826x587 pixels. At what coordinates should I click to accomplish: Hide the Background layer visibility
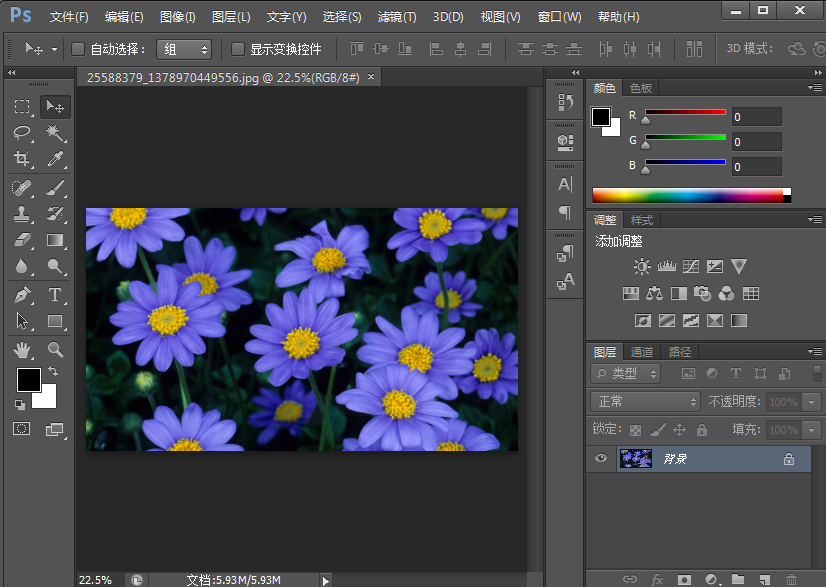point(601,458)
